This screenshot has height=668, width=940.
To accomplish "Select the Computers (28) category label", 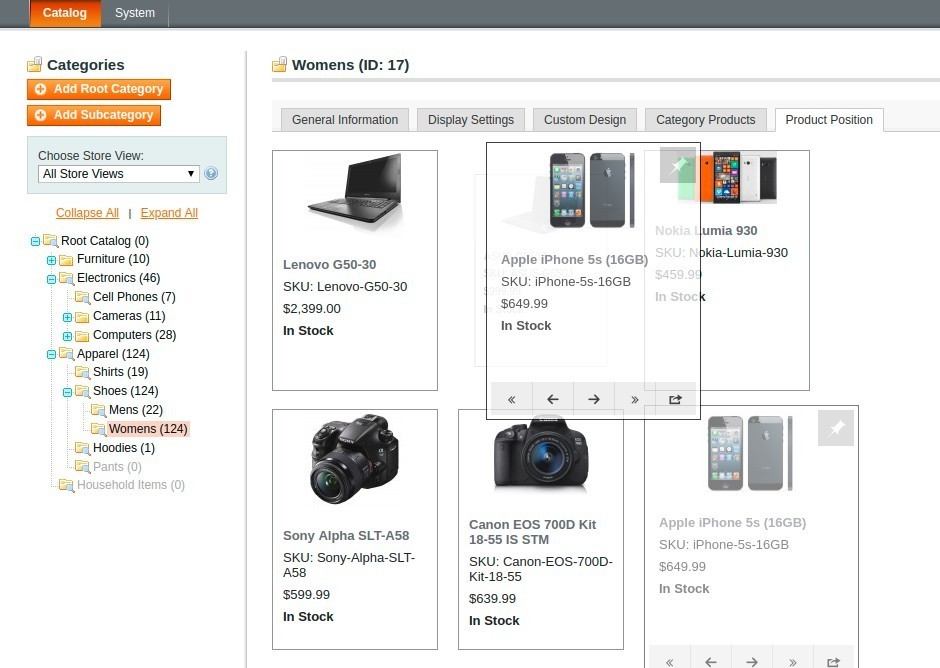I will pos(134,335).
